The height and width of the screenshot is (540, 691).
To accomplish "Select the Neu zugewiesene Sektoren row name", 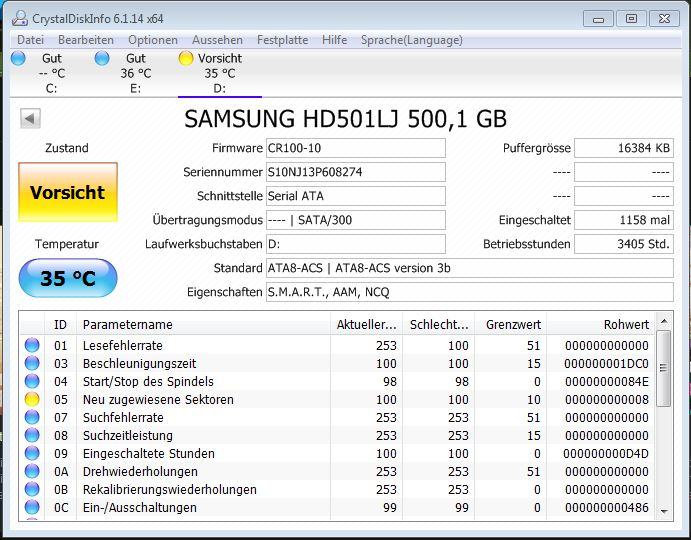I will [x=158, y=399].
